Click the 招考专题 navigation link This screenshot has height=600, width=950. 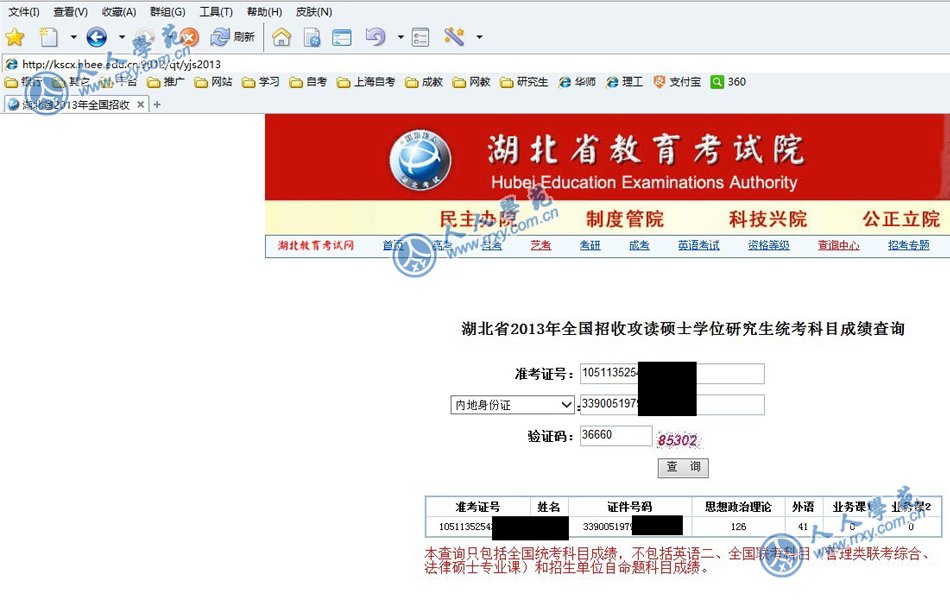click(908, 245)
